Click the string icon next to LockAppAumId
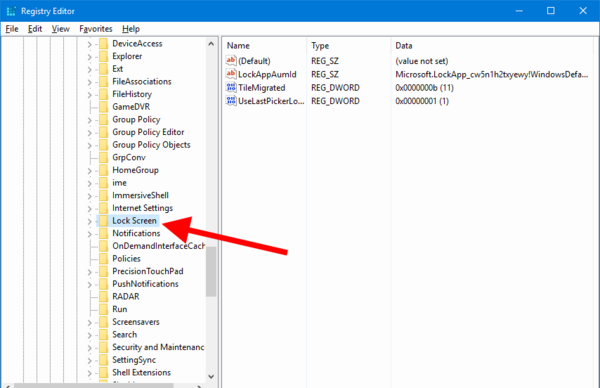600x388 pixels. tap(231, 74)
